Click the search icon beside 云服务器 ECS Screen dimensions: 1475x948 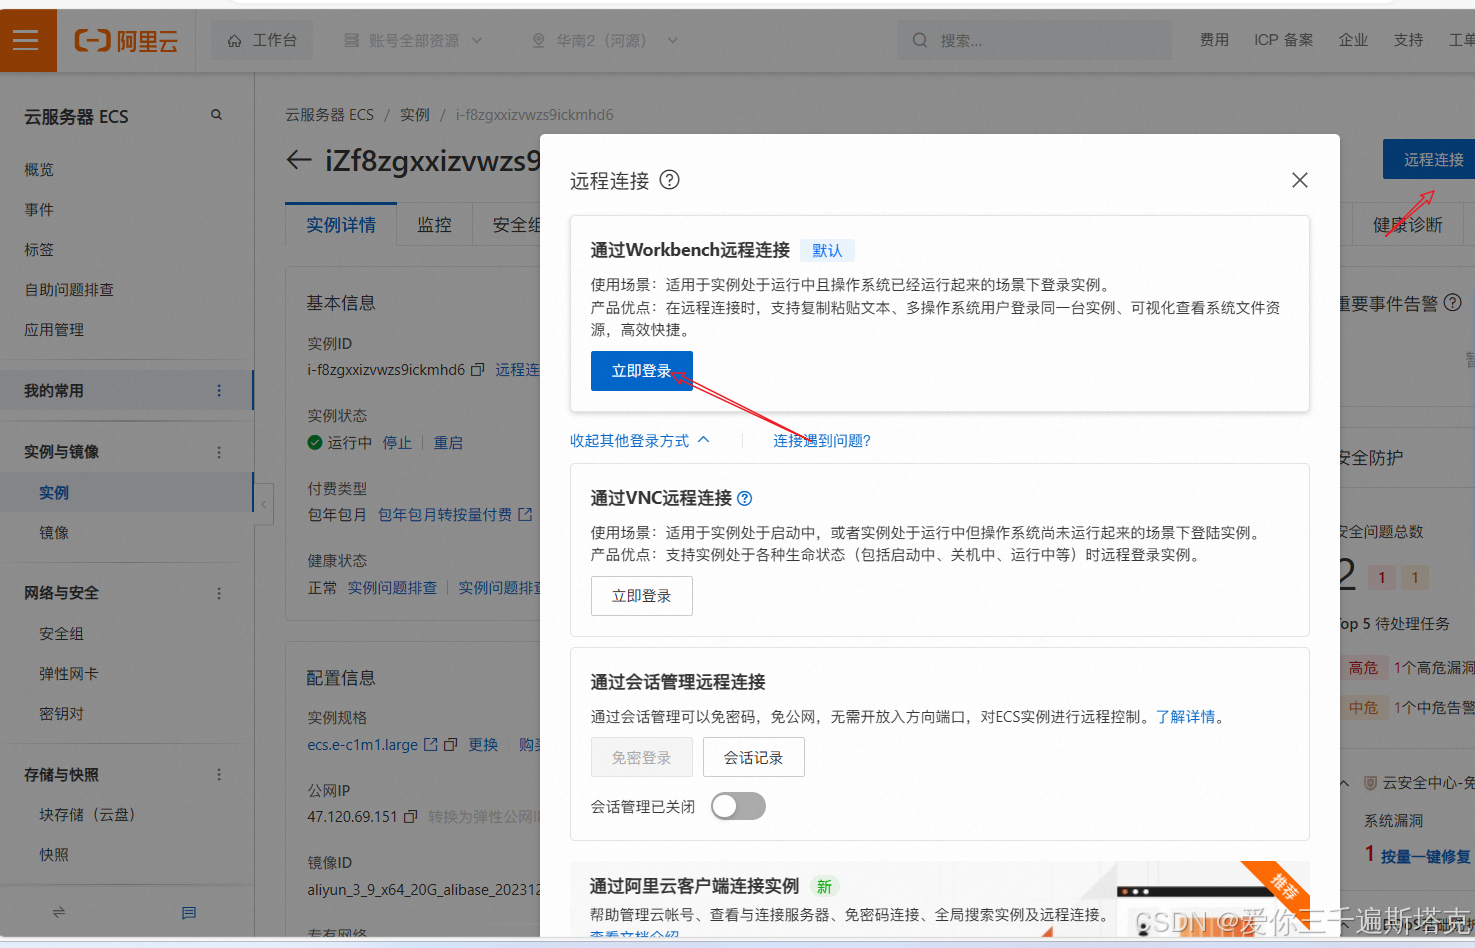tap(216, 114)
